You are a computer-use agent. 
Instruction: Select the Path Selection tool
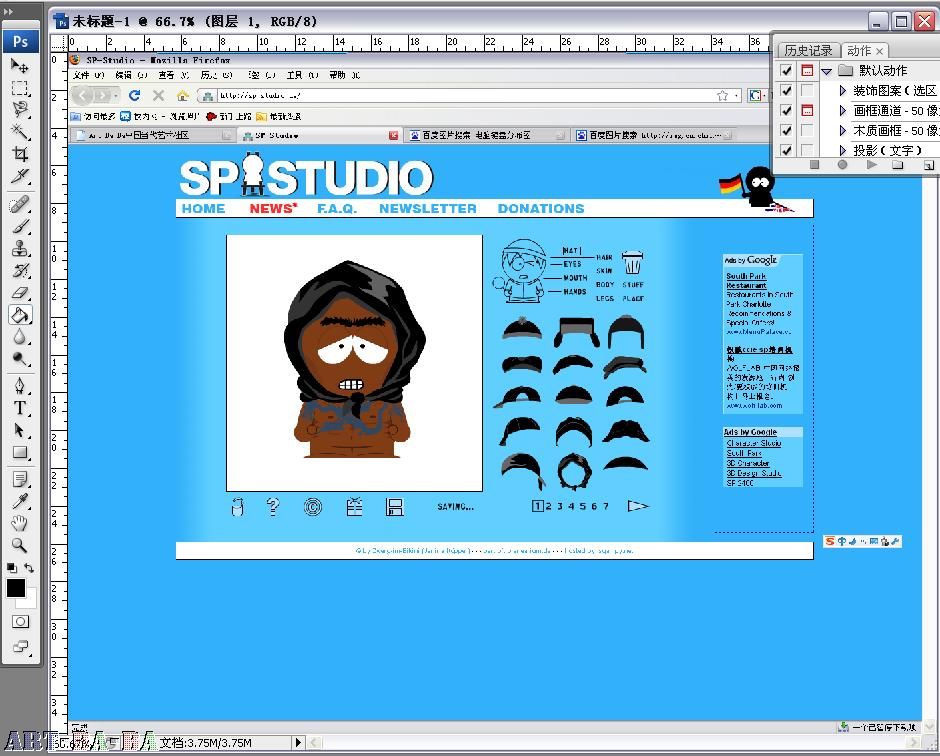point(20,430)
